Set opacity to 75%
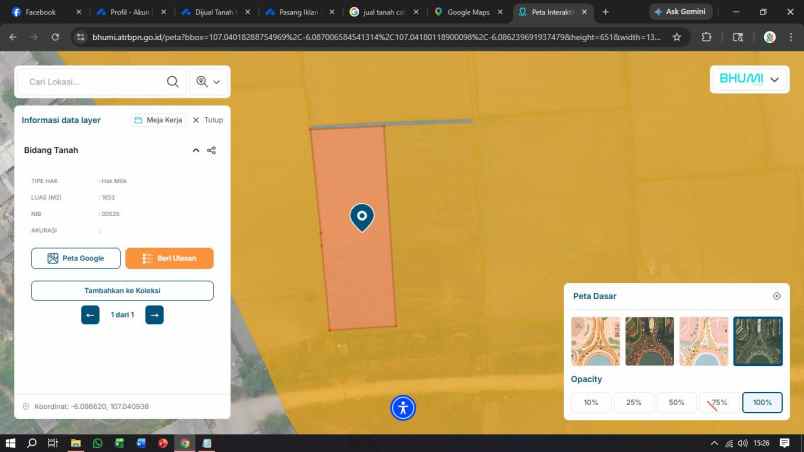The image size is (804, 452). click(x=719, y=402)
